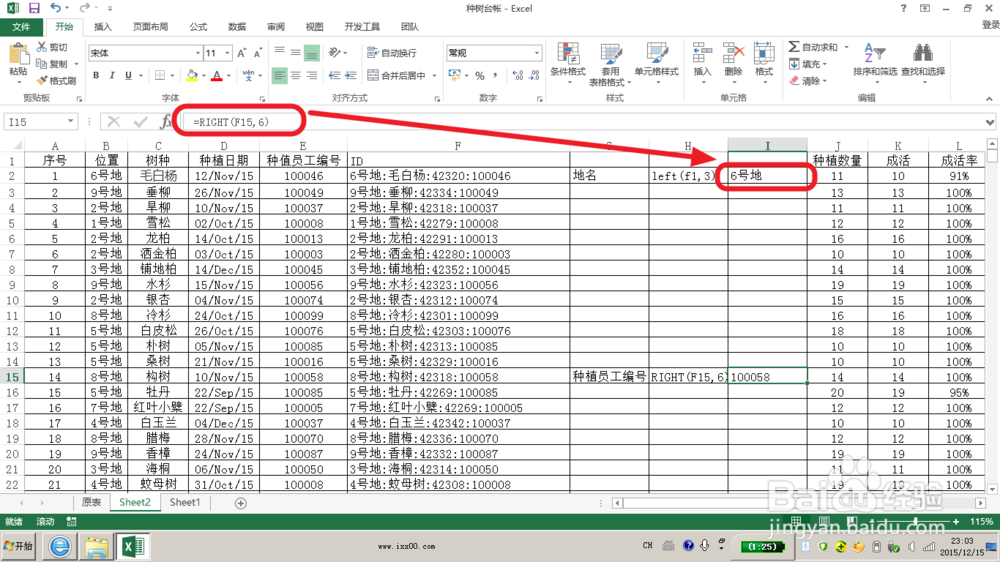1000x562 pixels.
Task: Expand Merge and Center options arrow
Action: pyautogui.click(x=435, y=75)
